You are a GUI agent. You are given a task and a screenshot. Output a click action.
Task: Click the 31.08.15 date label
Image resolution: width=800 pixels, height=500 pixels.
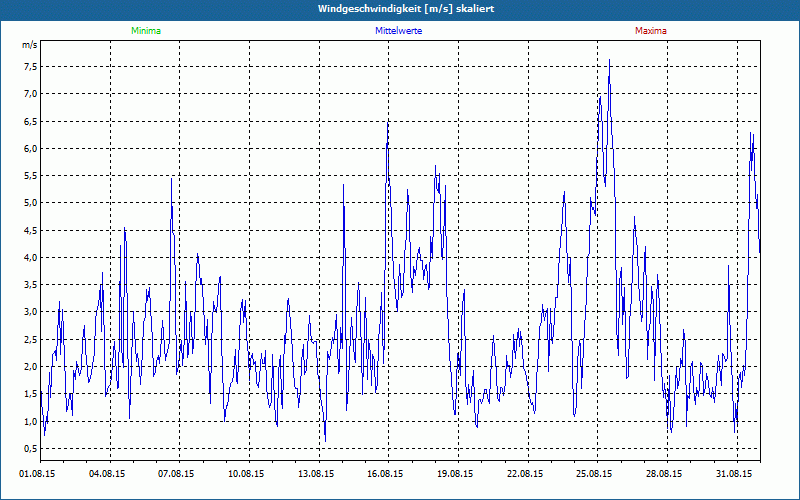coord(734,474)
